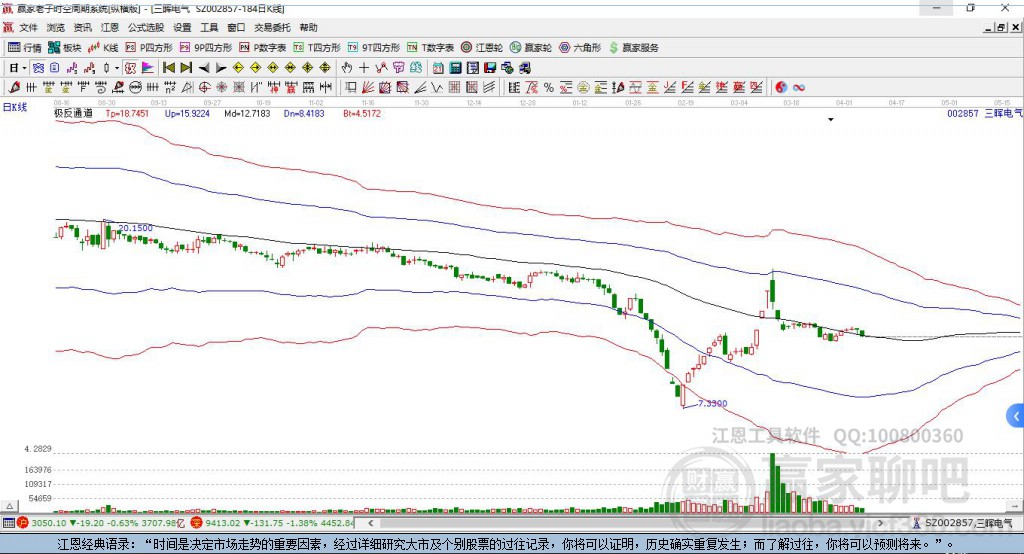The width and height of the screenshot is (1024, 554).
Task: Click the 极反通道 indicator name
Action: pos(73,113)
